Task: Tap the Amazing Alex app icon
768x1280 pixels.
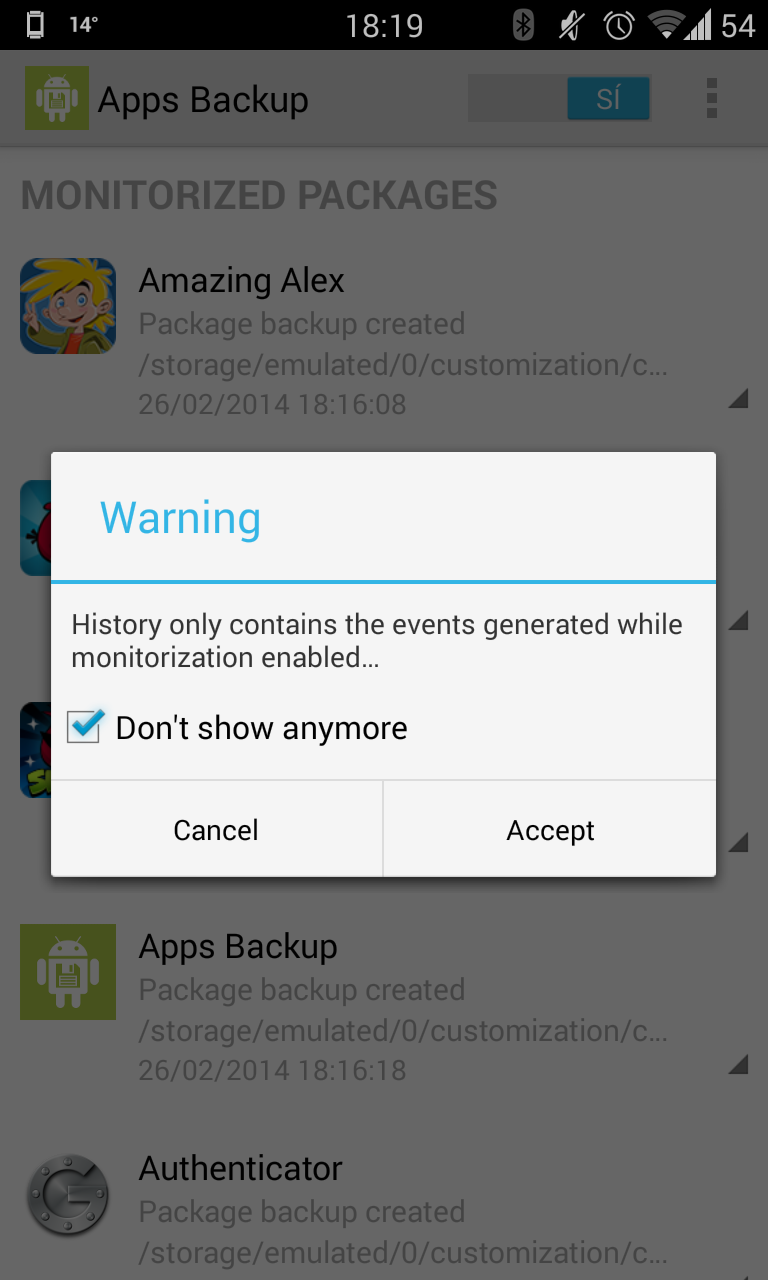Action: (x=68, y=306)
